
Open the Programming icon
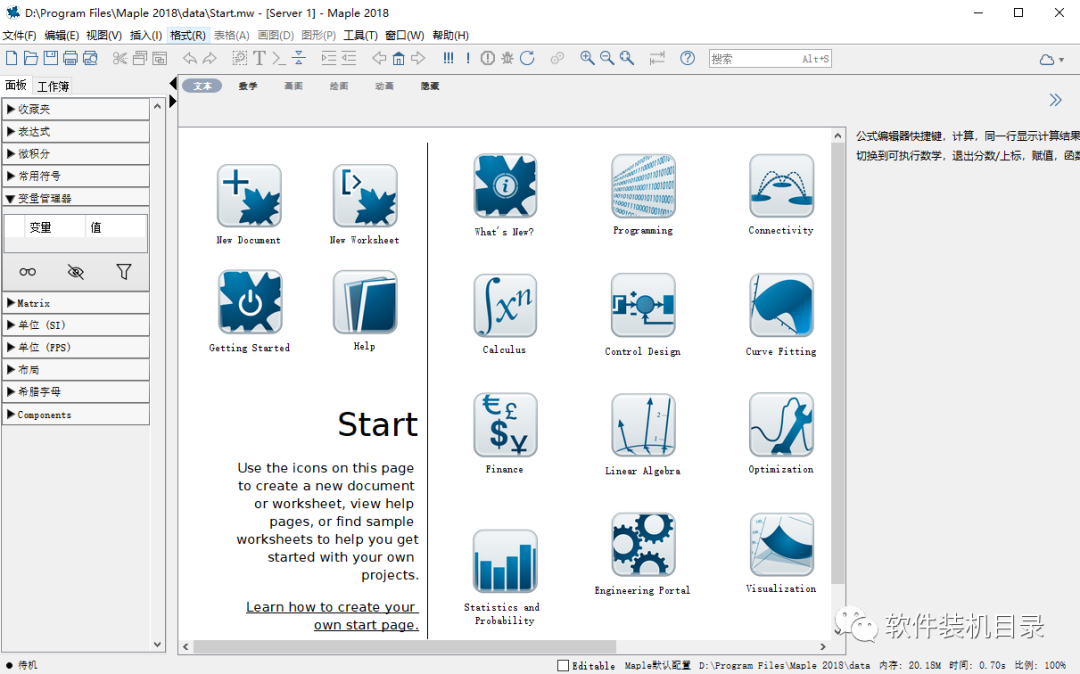pos(643,187)
